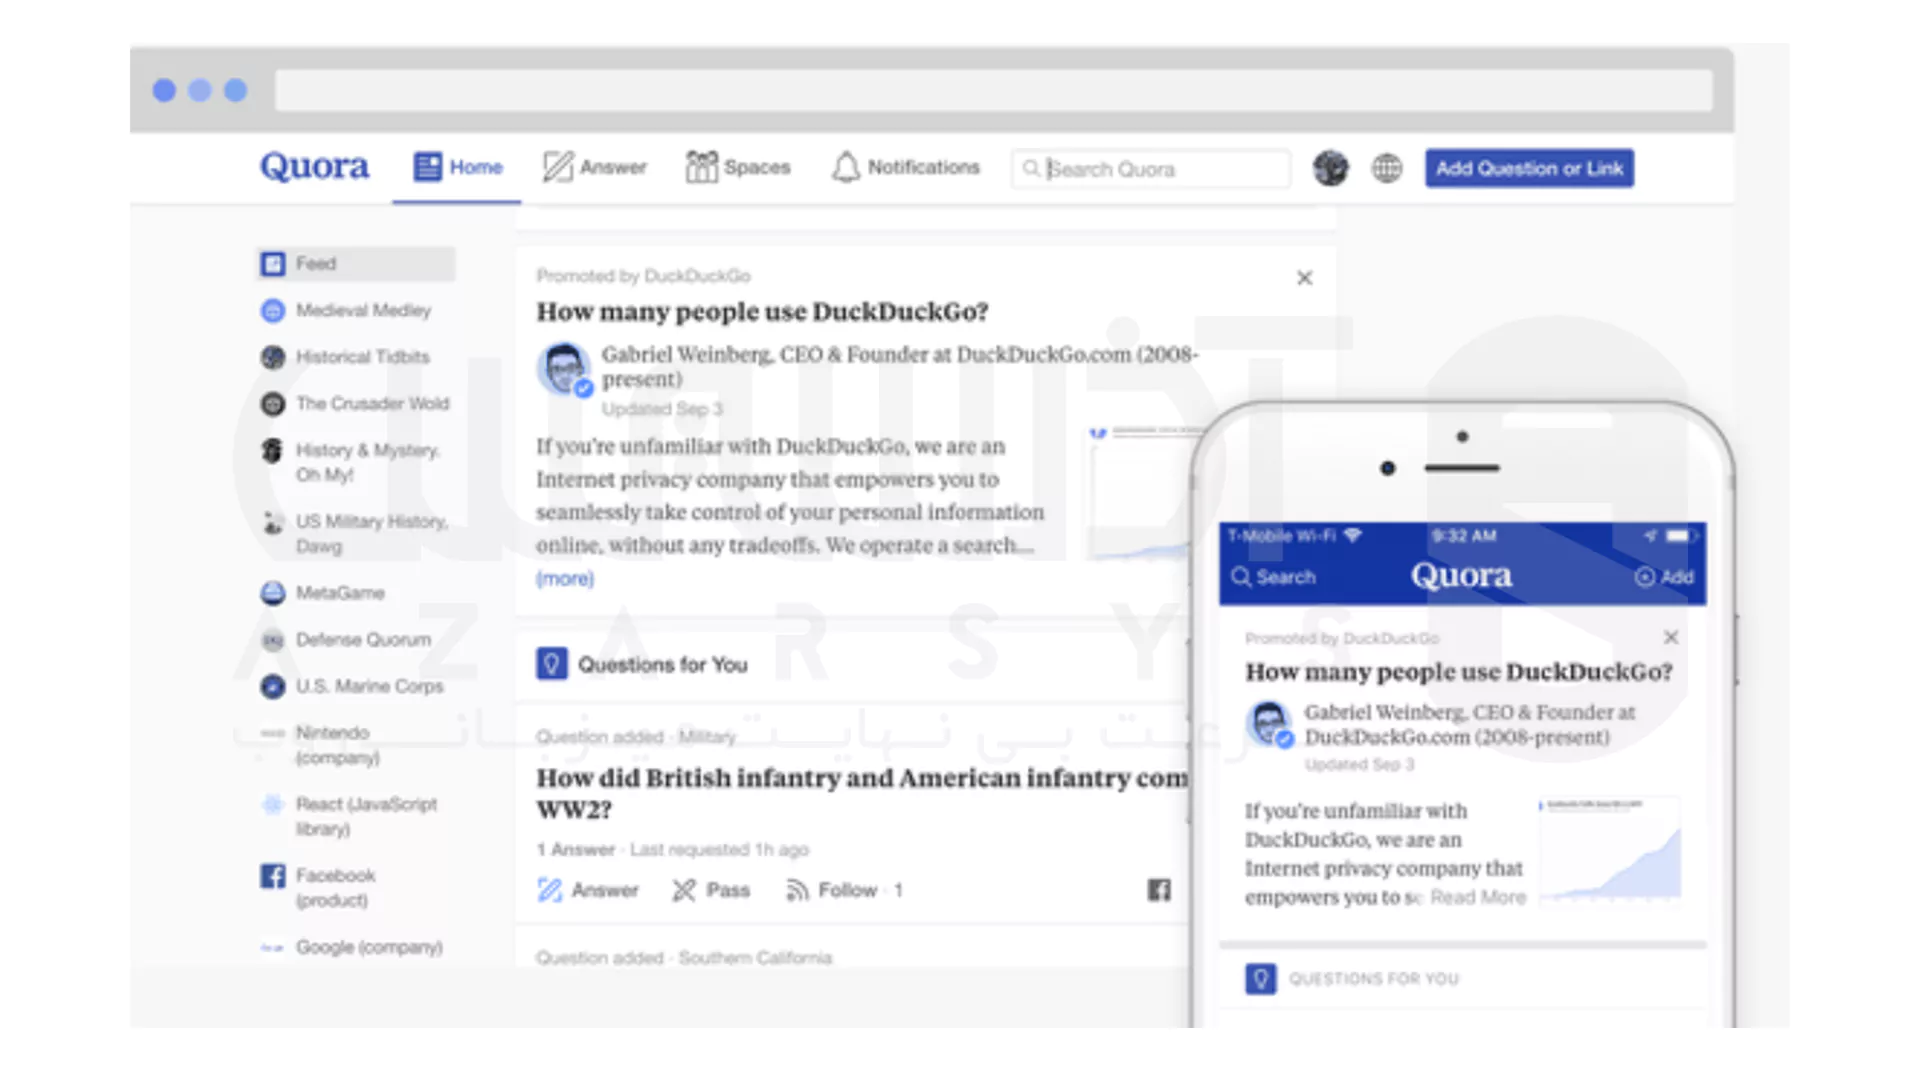Click the browser address bar
The width and height of the screenshot is (1920, 1080).
994,90
